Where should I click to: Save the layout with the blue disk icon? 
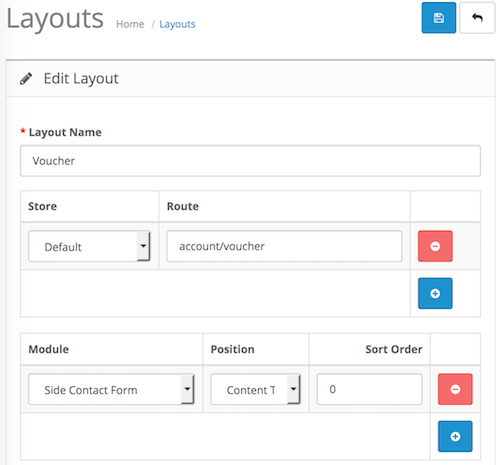point(438,18)
